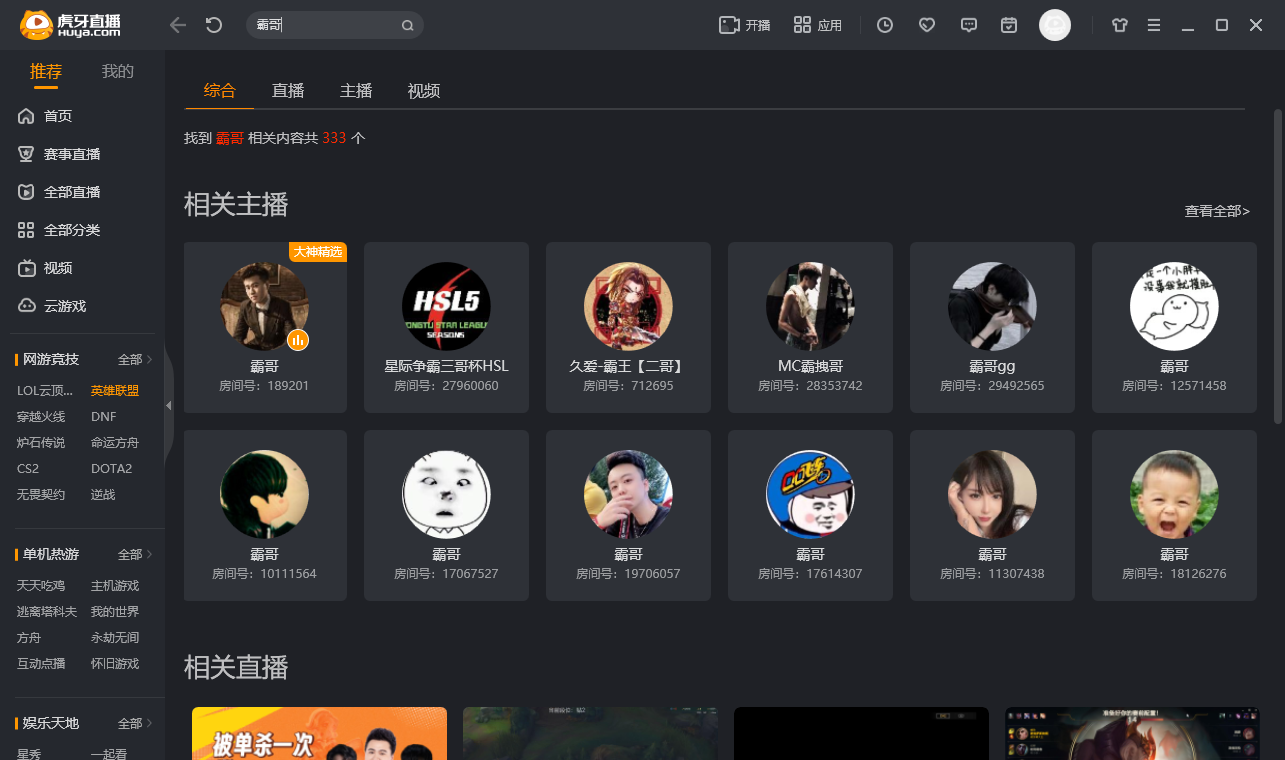The image size is (1285, 760).
Task: Reload the page with the refresh icon
Action: coord(213,25)
